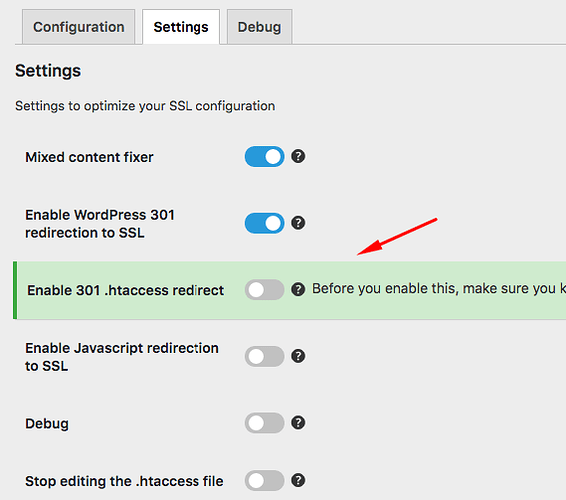The image size is (566, 500).
Task: Click the 'Before you enable this' warning text
Action: coord(439,289)
